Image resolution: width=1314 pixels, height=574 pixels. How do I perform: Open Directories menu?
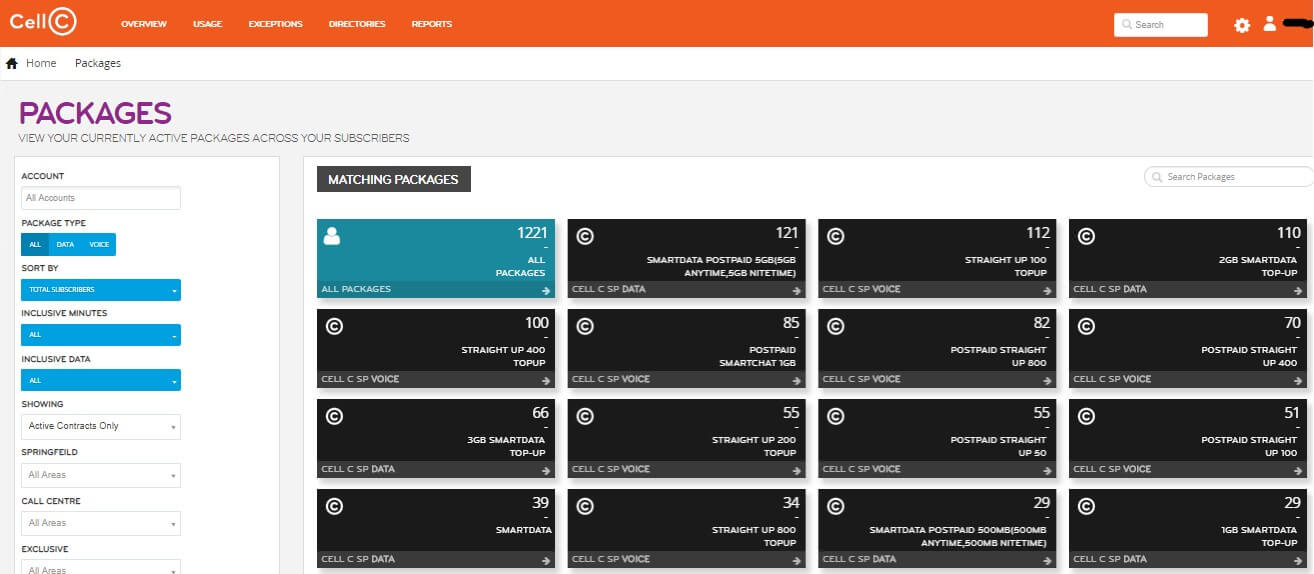point(357,24)
